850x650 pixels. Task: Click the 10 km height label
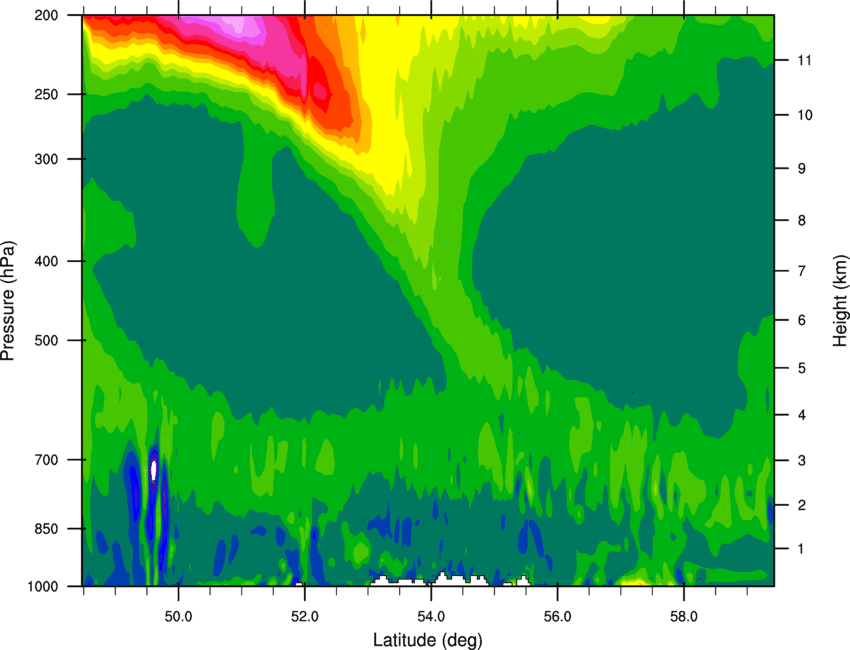tap(804, 115)
